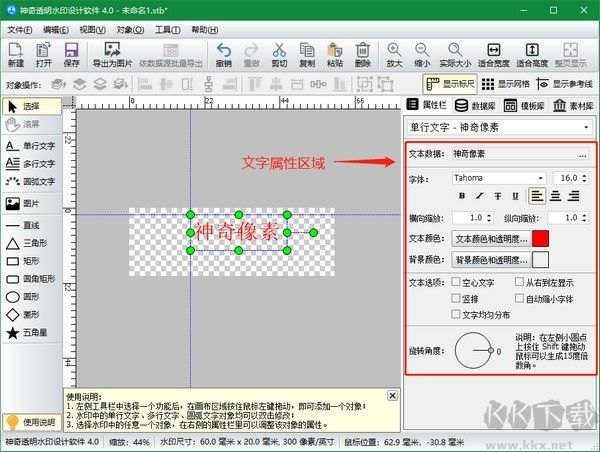Select right text alignment
This screenshot has width=600, height=452.
pyautogui.click(x=573, y=196)
